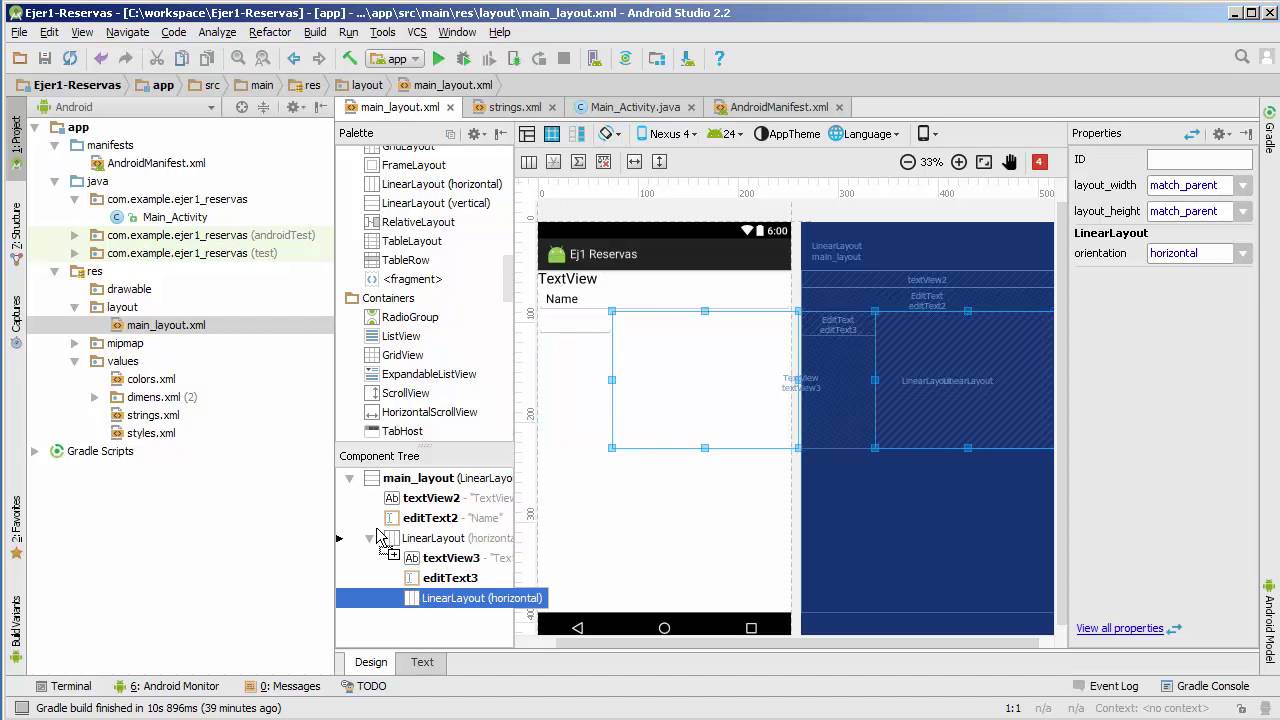Open the Nexus 4 device dropdown
Viewport: 1280px width, 720px height.
point(665,134)
